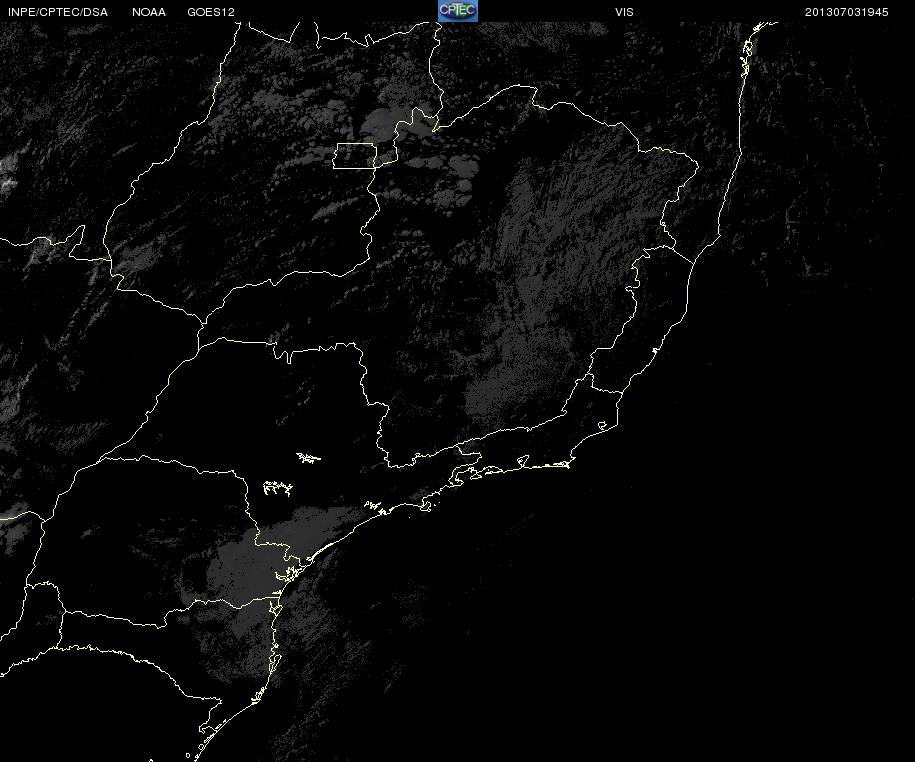Click the VIS channel label
The height and width of the screenshot is (762, 915).
click(x=624, y=12)
